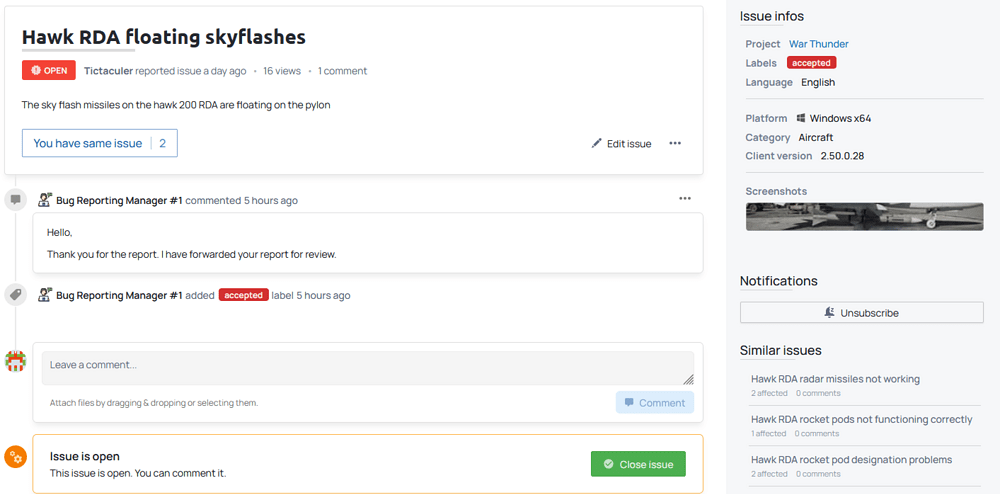The width and height of the screenshot is (1000, 494).
Task: Open the War Thunder project link
Action: click(x=818, y=44)
